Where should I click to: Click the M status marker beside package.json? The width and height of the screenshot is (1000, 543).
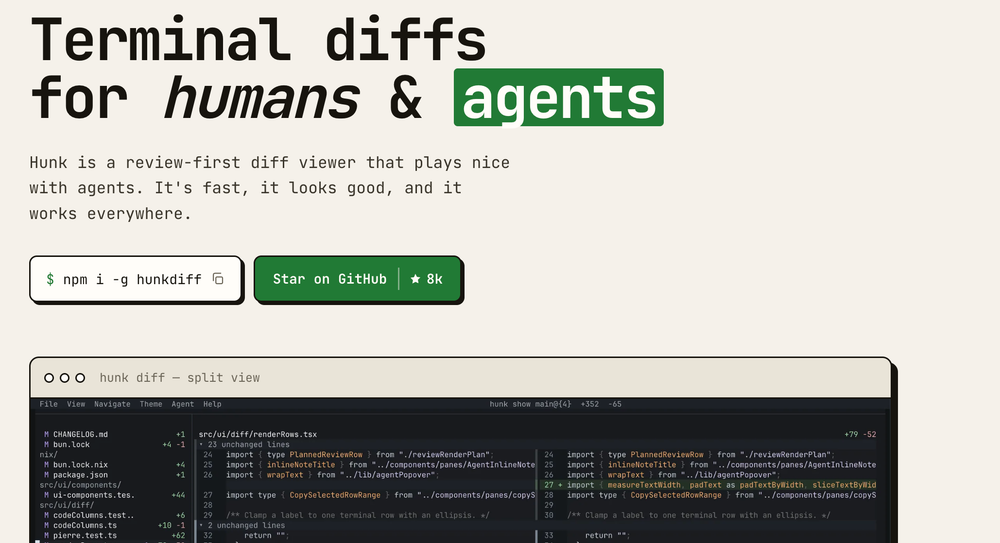46,475
